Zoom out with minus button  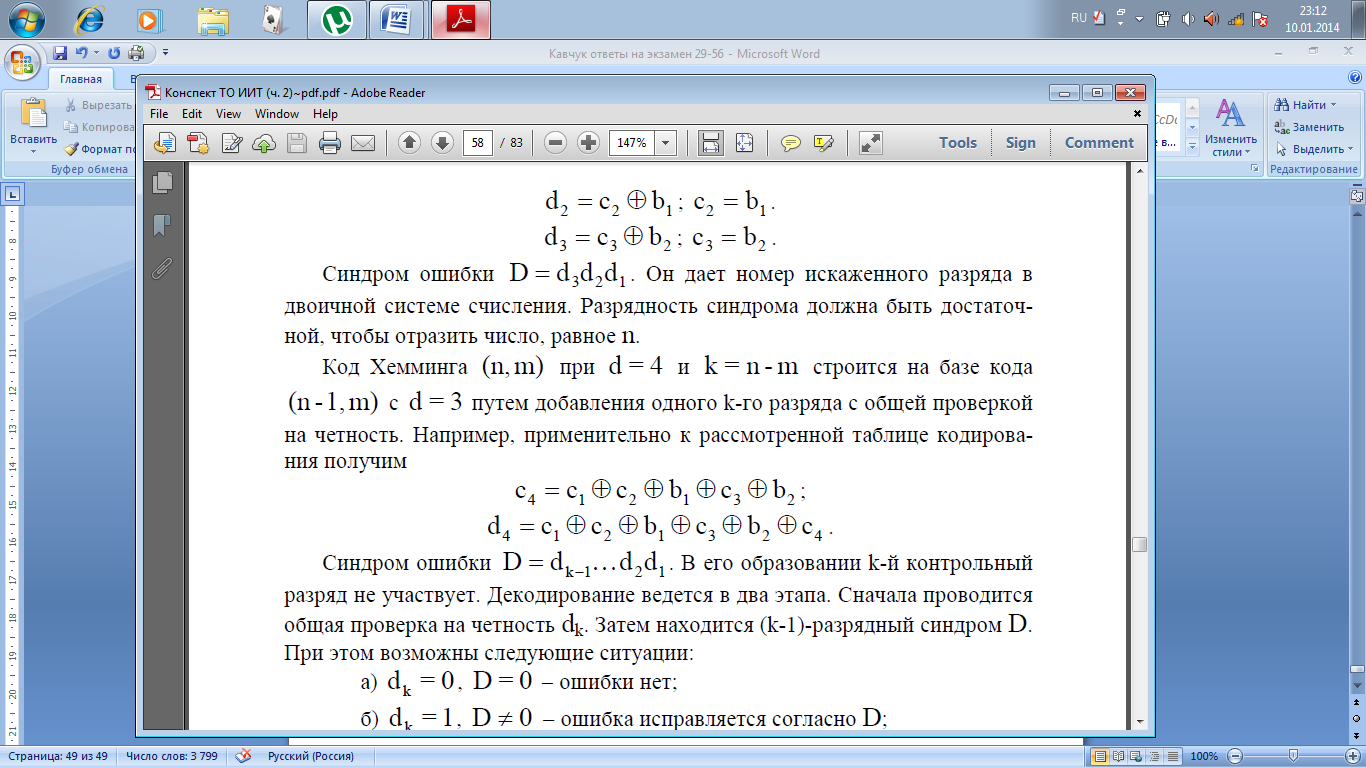pyautogui.click(x=556, y=143)
